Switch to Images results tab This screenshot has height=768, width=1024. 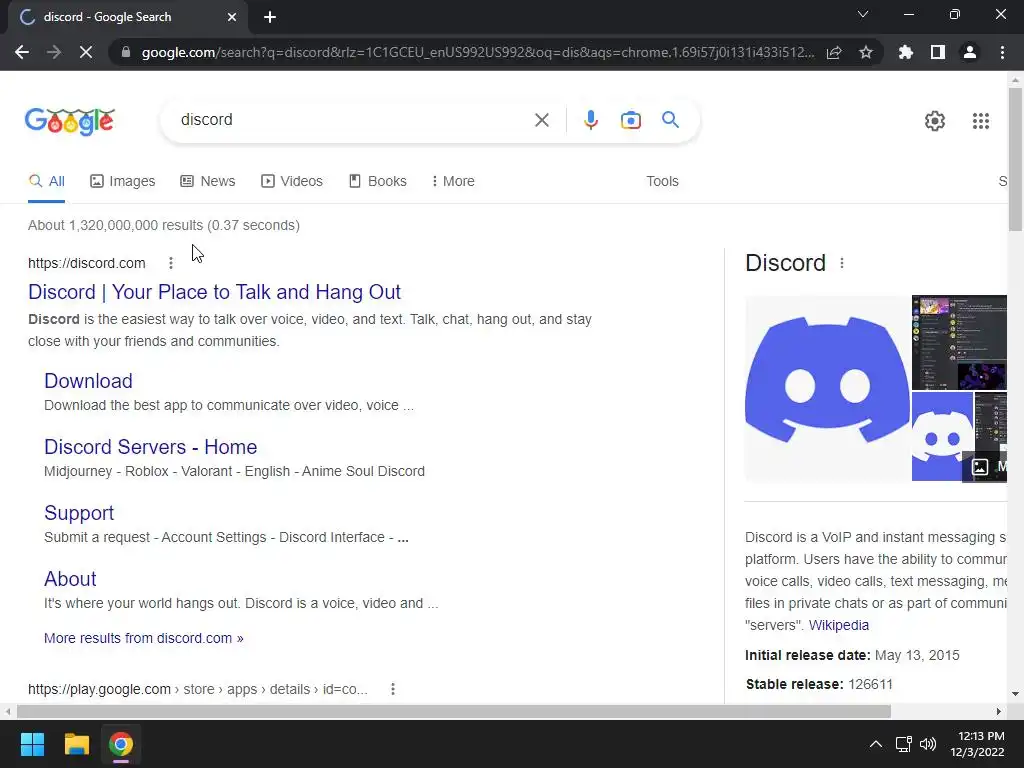123,182
